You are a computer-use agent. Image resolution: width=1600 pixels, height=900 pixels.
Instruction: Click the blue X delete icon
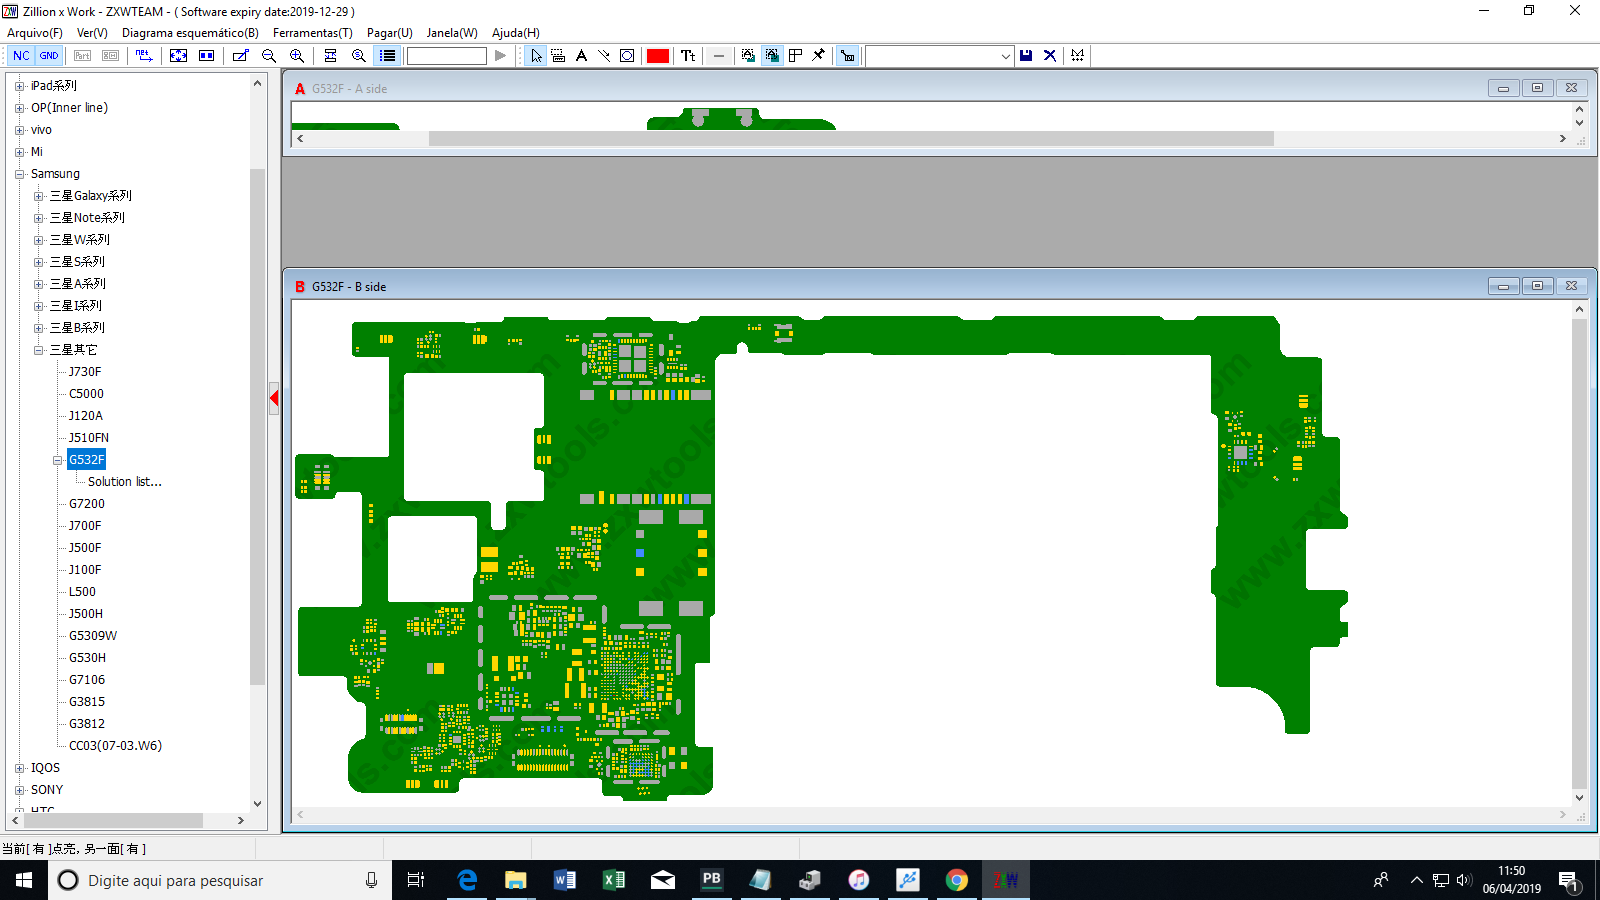click(x=1050, y=56)
